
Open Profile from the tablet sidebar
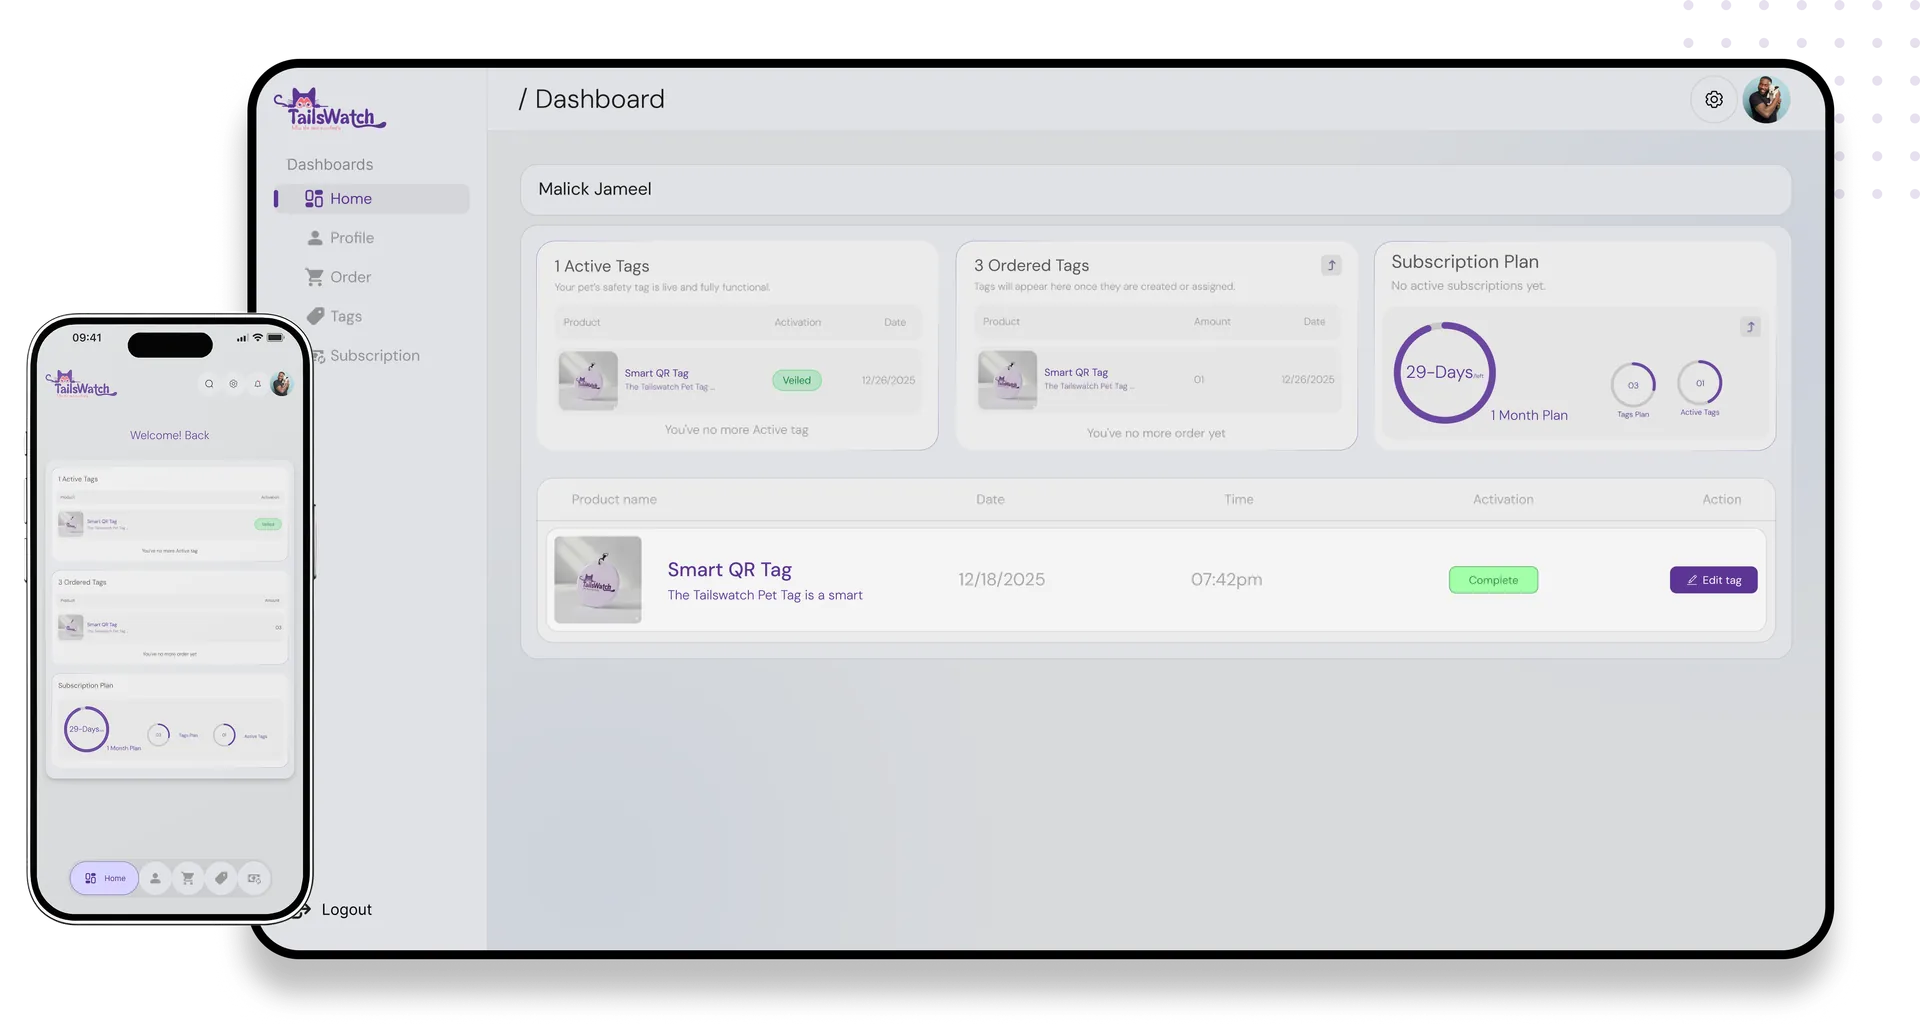(x=340, y=238)
